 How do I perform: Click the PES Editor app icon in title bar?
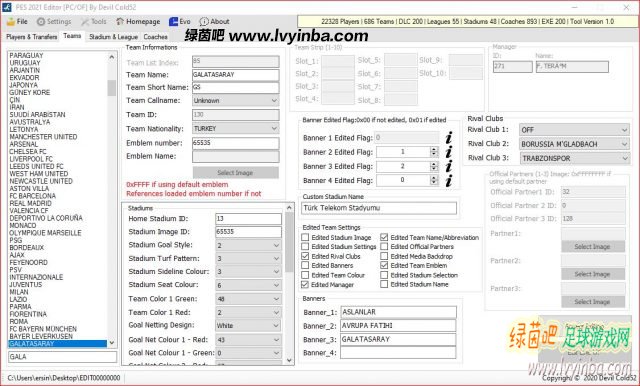(x=7, y=7)
